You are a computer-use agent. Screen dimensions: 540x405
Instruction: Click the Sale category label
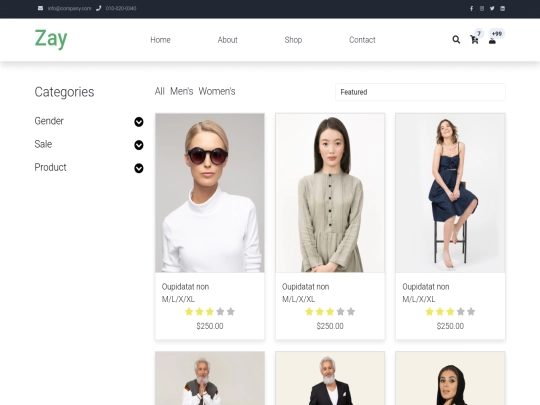pos(43,144)
